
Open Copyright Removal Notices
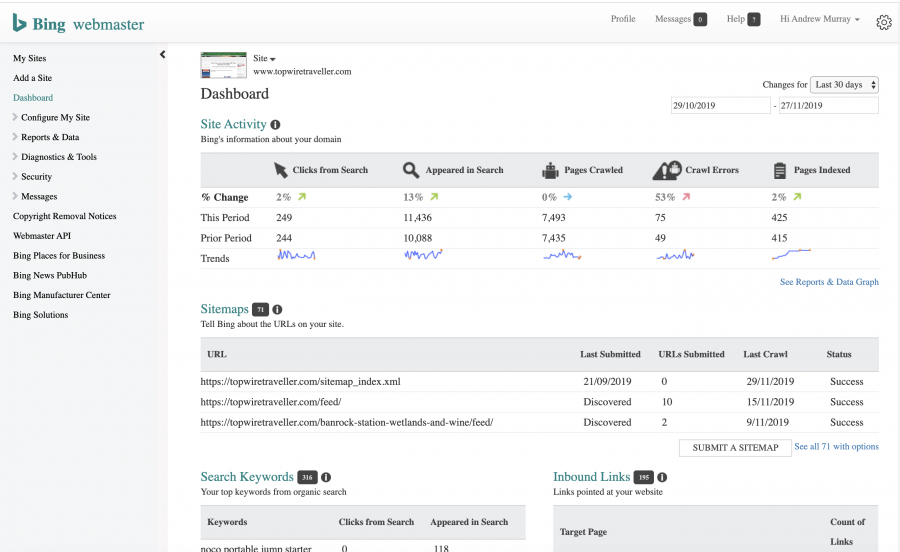point(64,216)
